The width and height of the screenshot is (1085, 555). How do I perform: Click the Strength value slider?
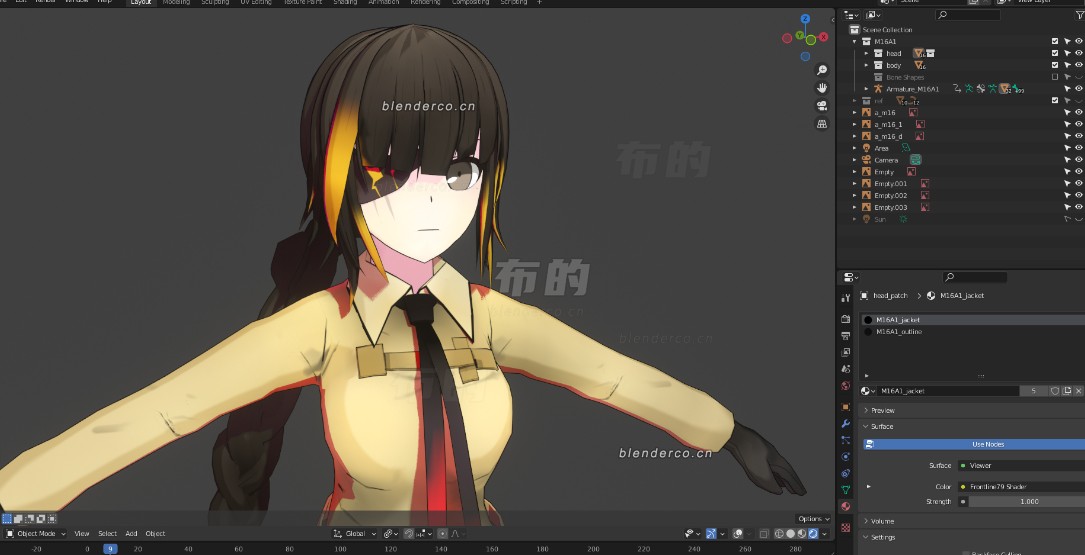click(1027, 502)
